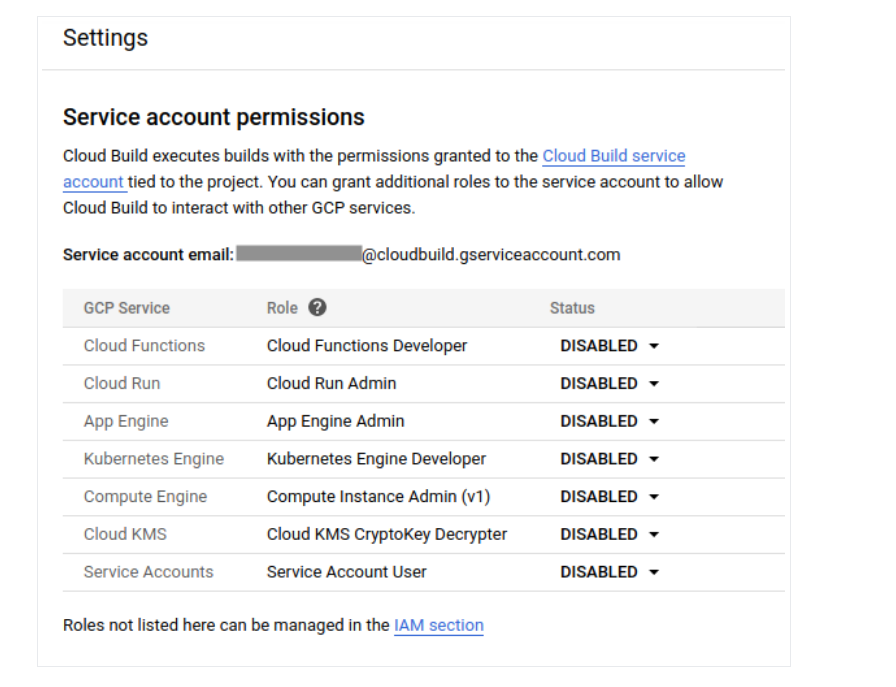Expand the App Engine status dropdown
The height and width of the screenshot is (687, 896).
pos(609,421)
